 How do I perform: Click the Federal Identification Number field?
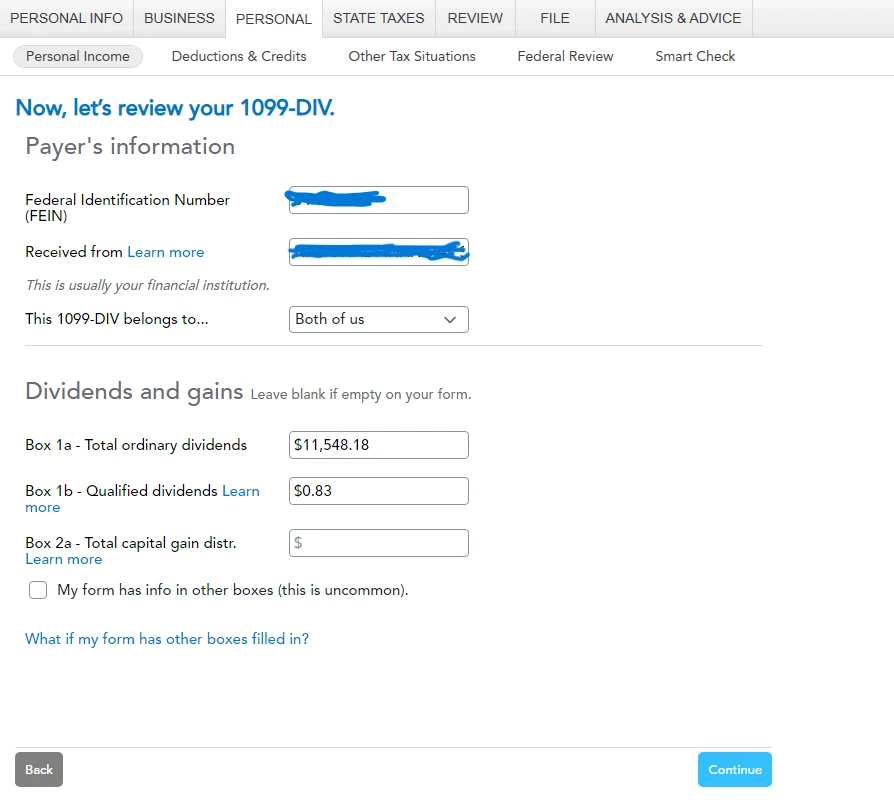[379, 200]
